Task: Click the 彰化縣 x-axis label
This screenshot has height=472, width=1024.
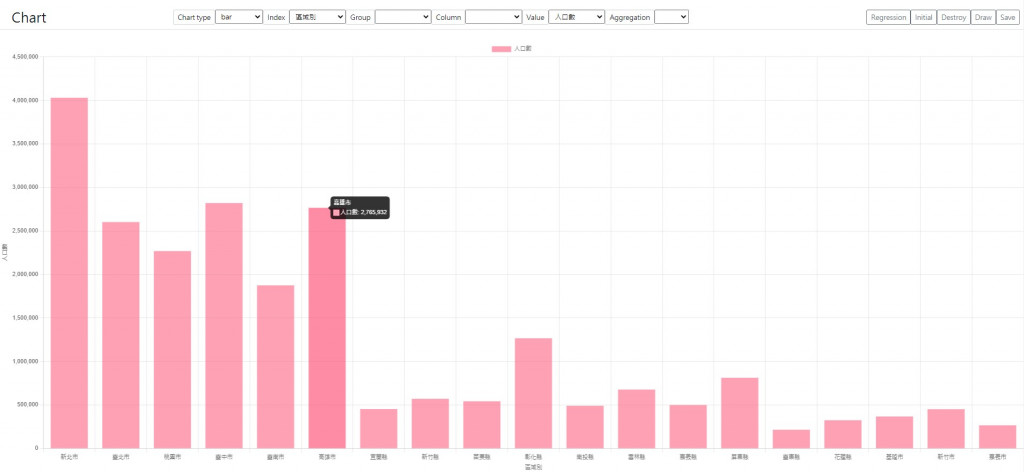Action: 534,457
